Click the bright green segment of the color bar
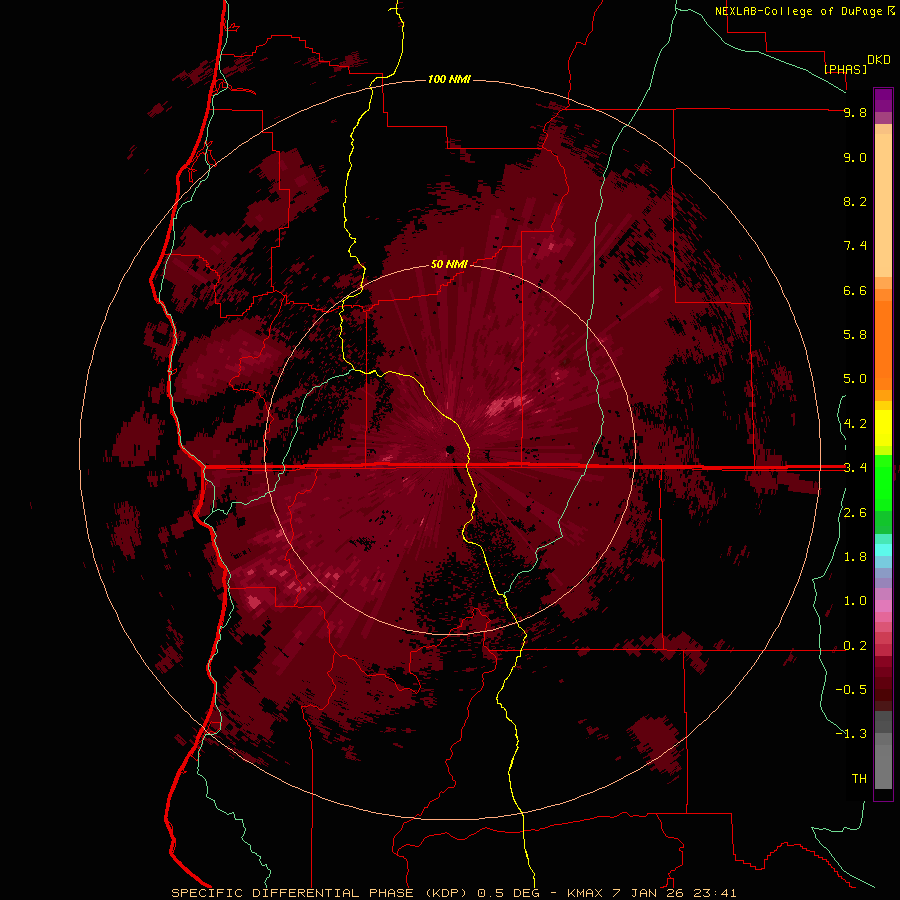900x900 pixels. point(883,482)
